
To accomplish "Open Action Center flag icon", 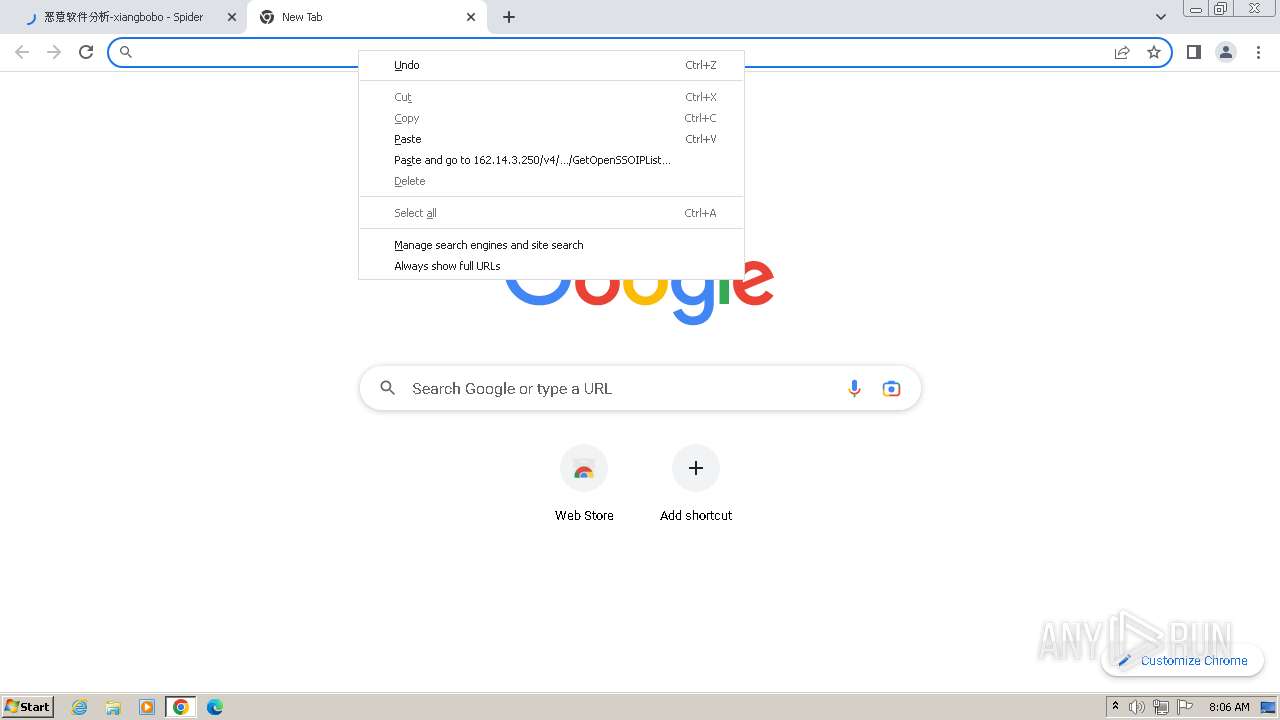I will pyautogui.click(x=1185, y=707).
